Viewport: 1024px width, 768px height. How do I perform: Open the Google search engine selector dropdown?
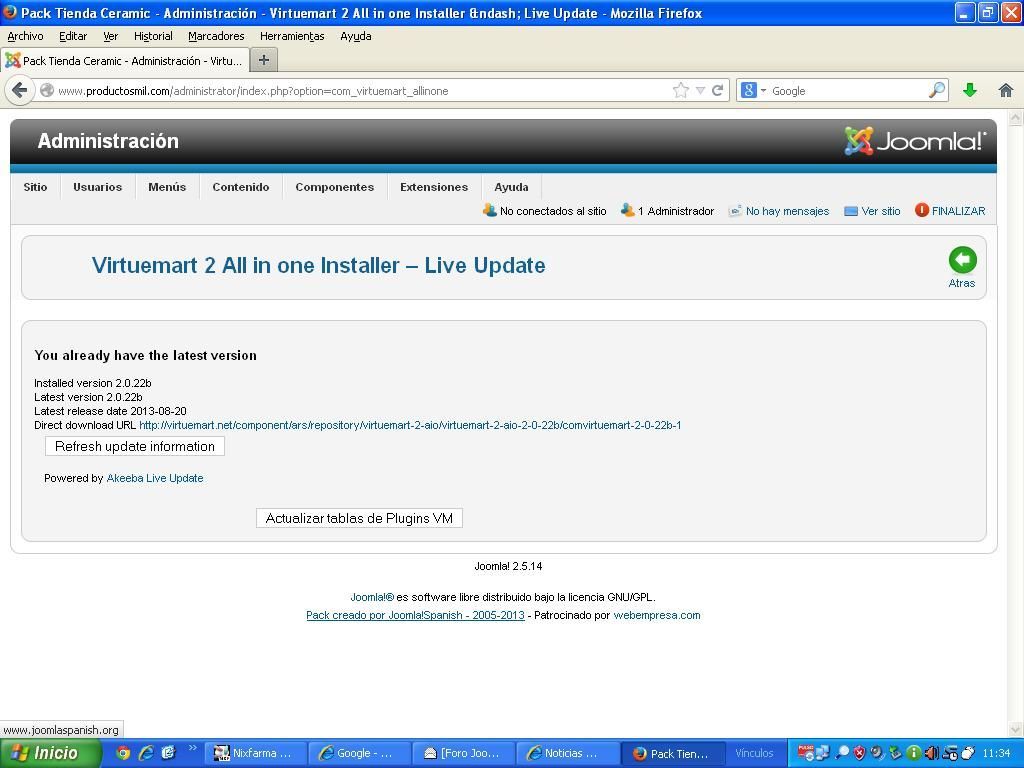click(x=754, y=90)
